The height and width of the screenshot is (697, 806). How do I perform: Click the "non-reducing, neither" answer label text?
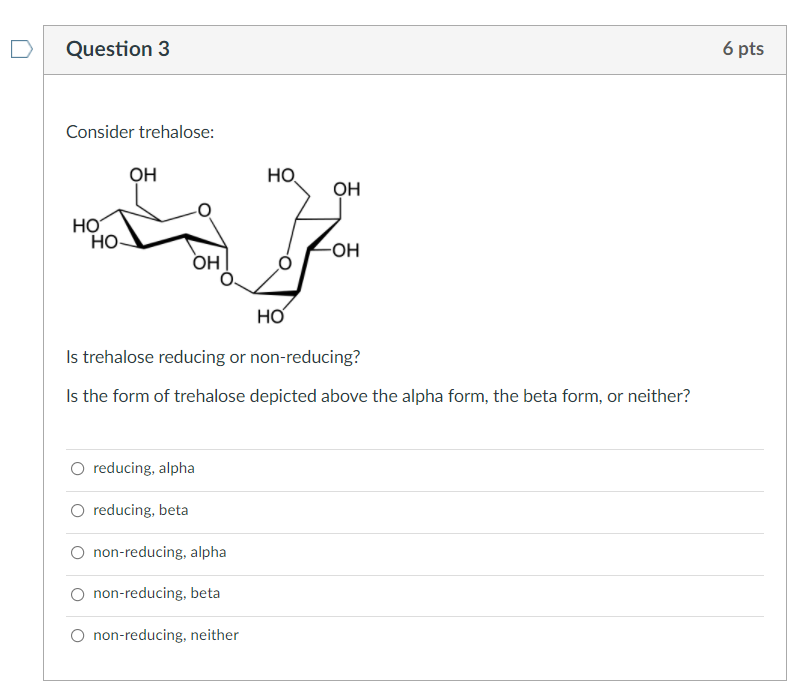tap(165, 635)
